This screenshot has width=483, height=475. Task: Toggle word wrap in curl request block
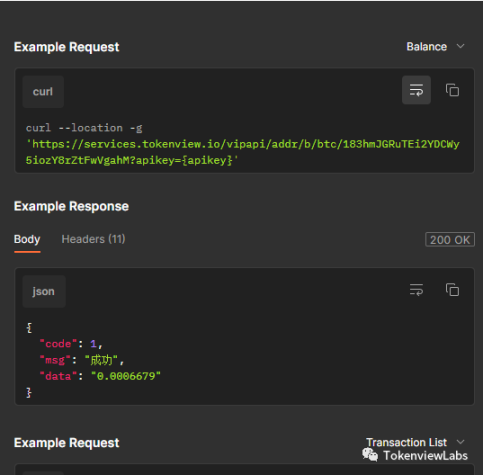(x=416, y=90)
